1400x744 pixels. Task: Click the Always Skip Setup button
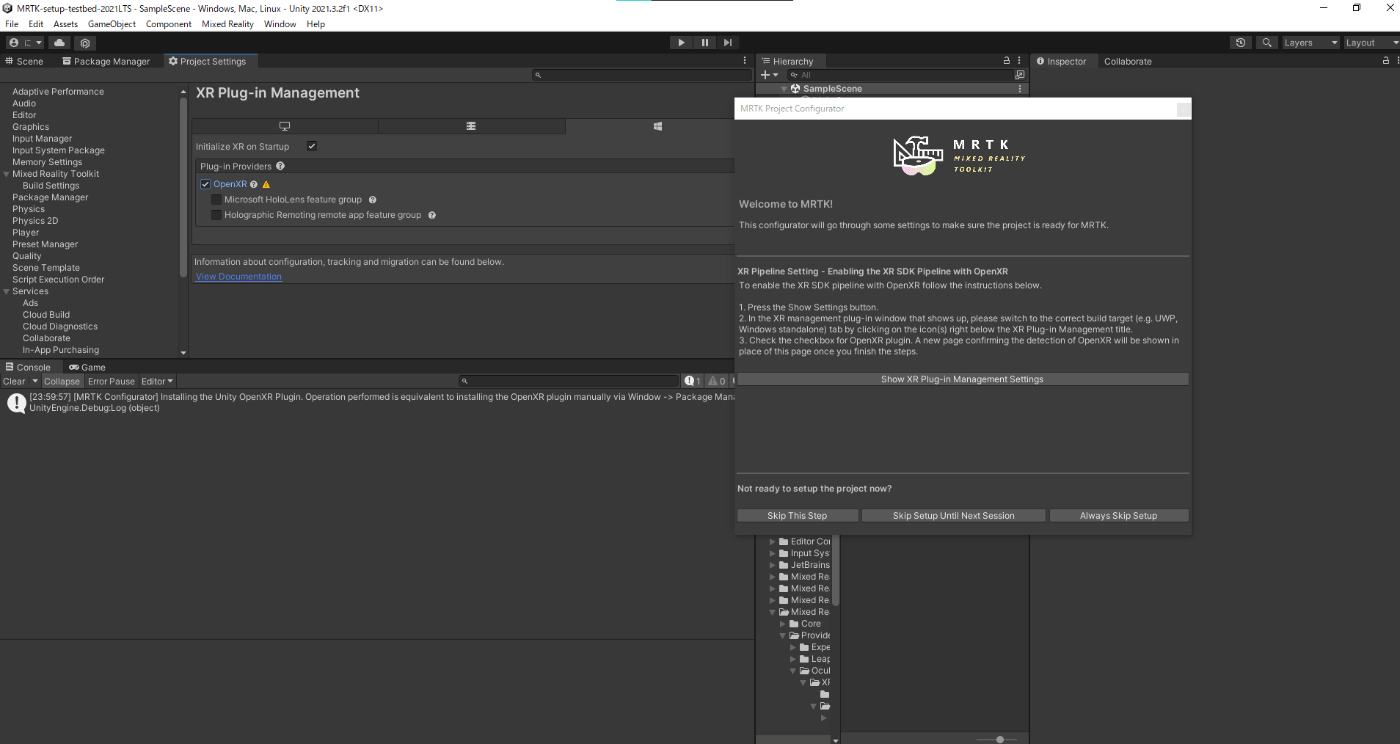click(x=1118, y=516)
